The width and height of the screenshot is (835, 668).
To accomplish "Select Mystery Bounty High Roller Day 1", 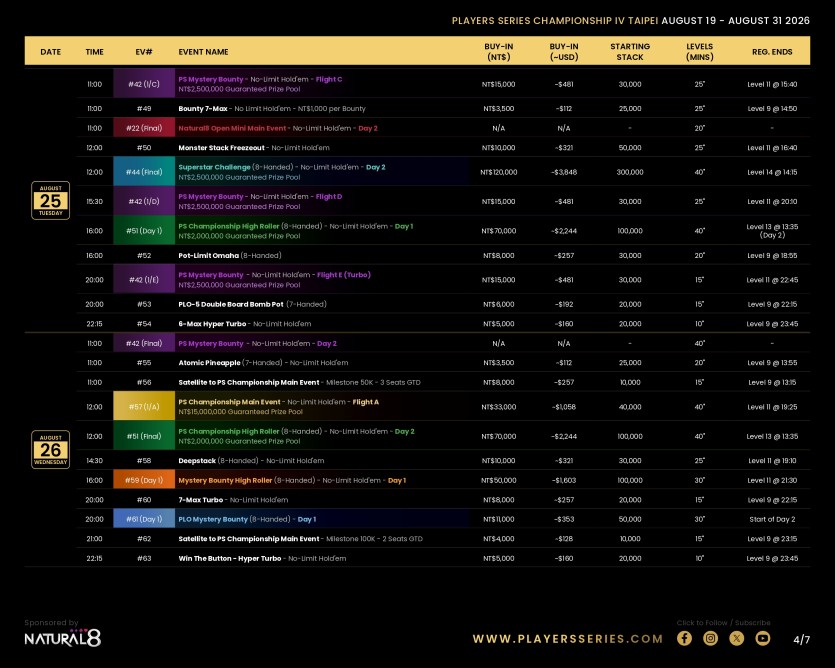I will point(292,480).
